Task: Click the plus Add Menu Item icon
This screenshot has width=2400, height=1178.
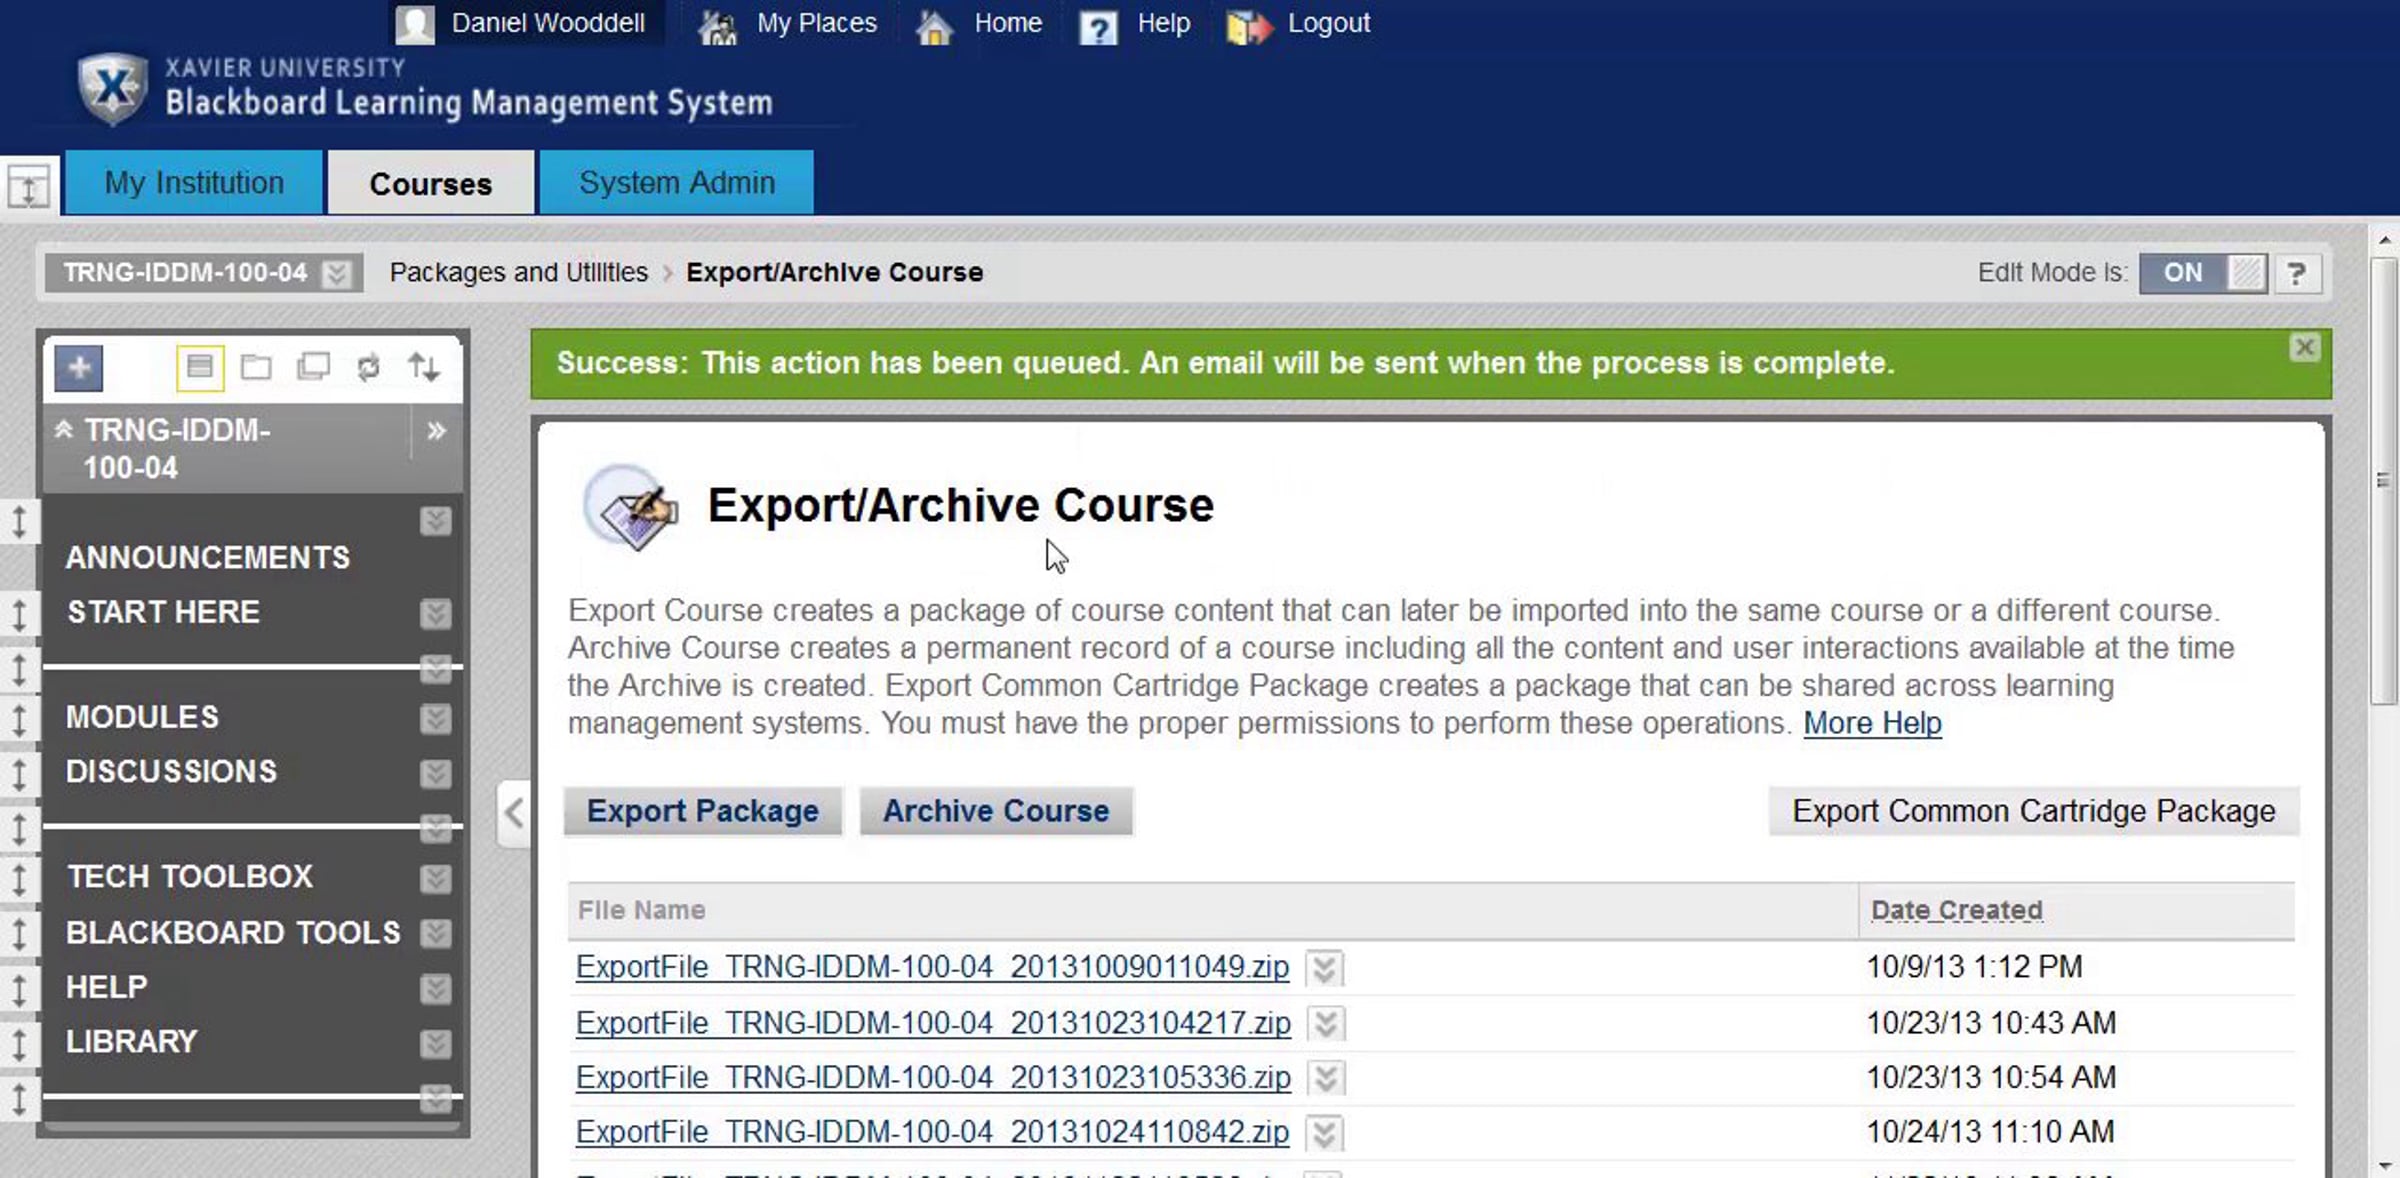Action: (79, 368)
